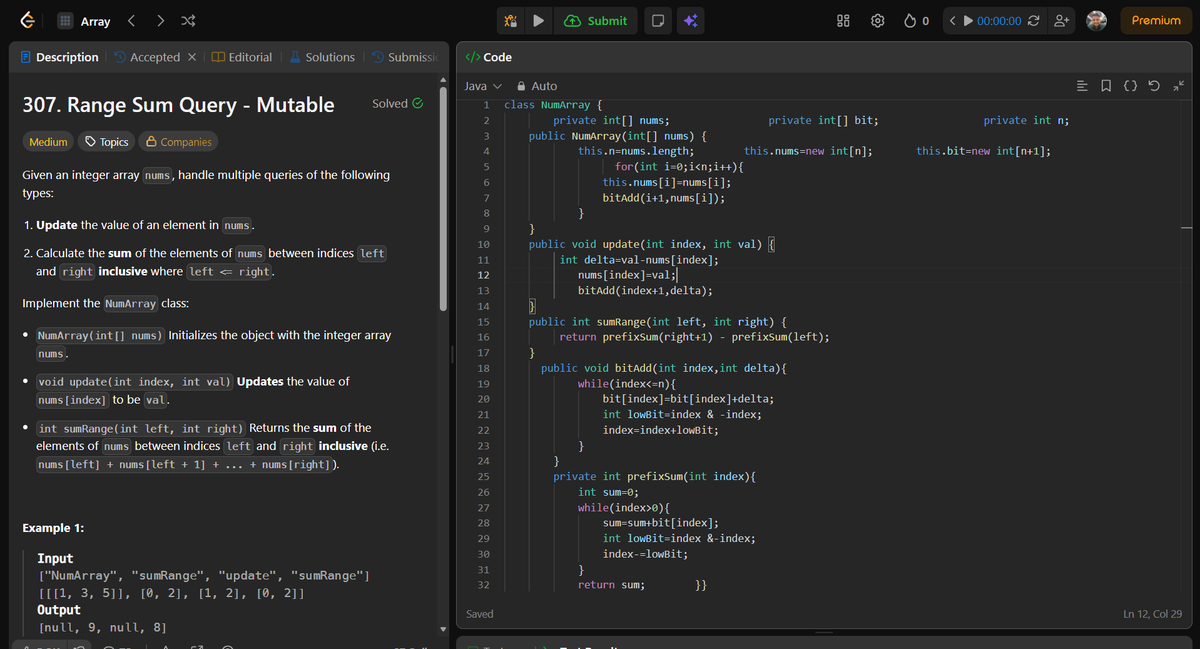Switch to the Accepted tab
Screen dimensions: 1200x649
[147, 57]
